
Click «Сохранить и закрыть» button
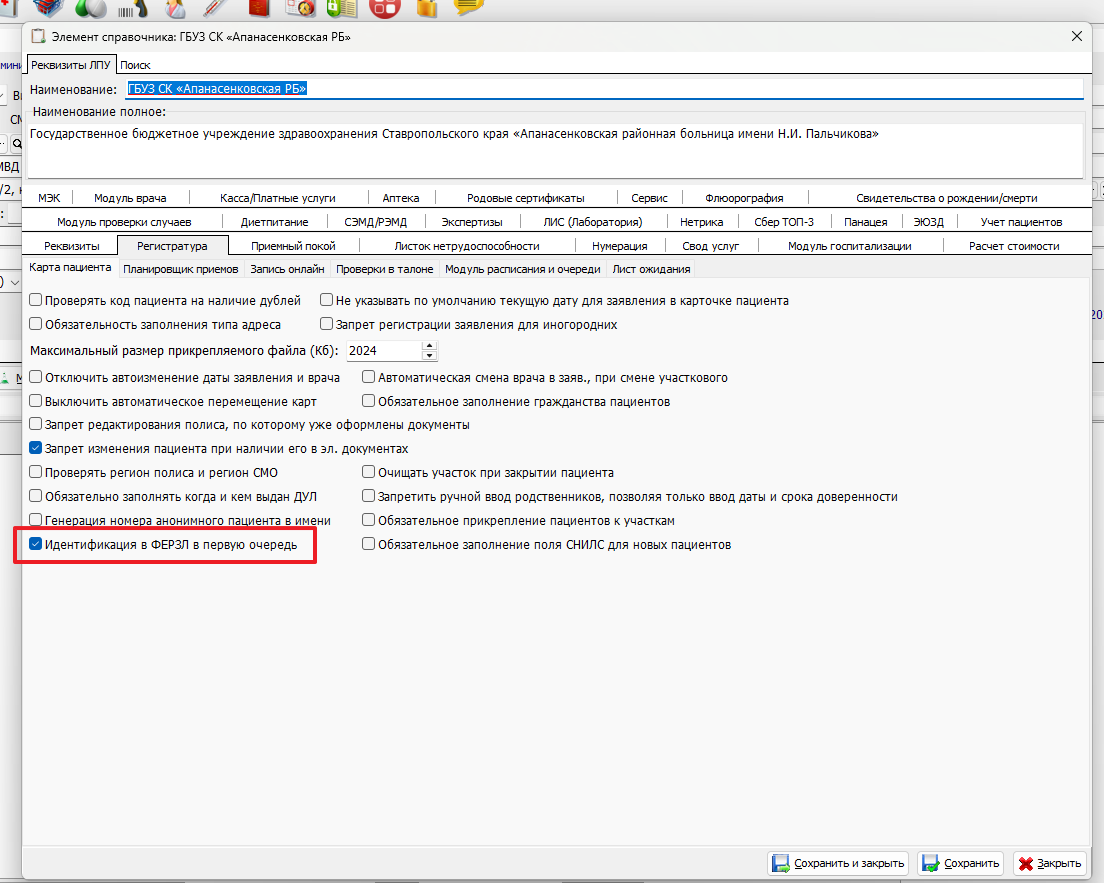[x=838, y=863]
